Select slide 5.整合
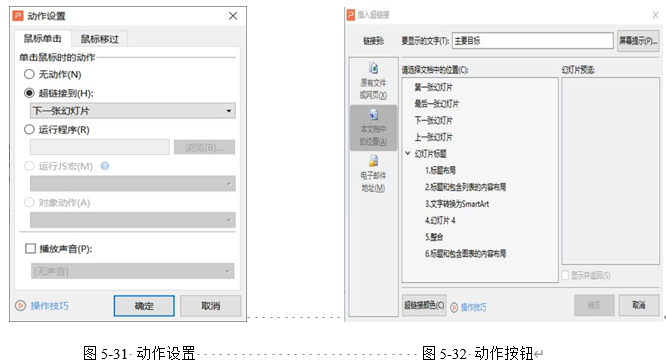 coord(434,237)
